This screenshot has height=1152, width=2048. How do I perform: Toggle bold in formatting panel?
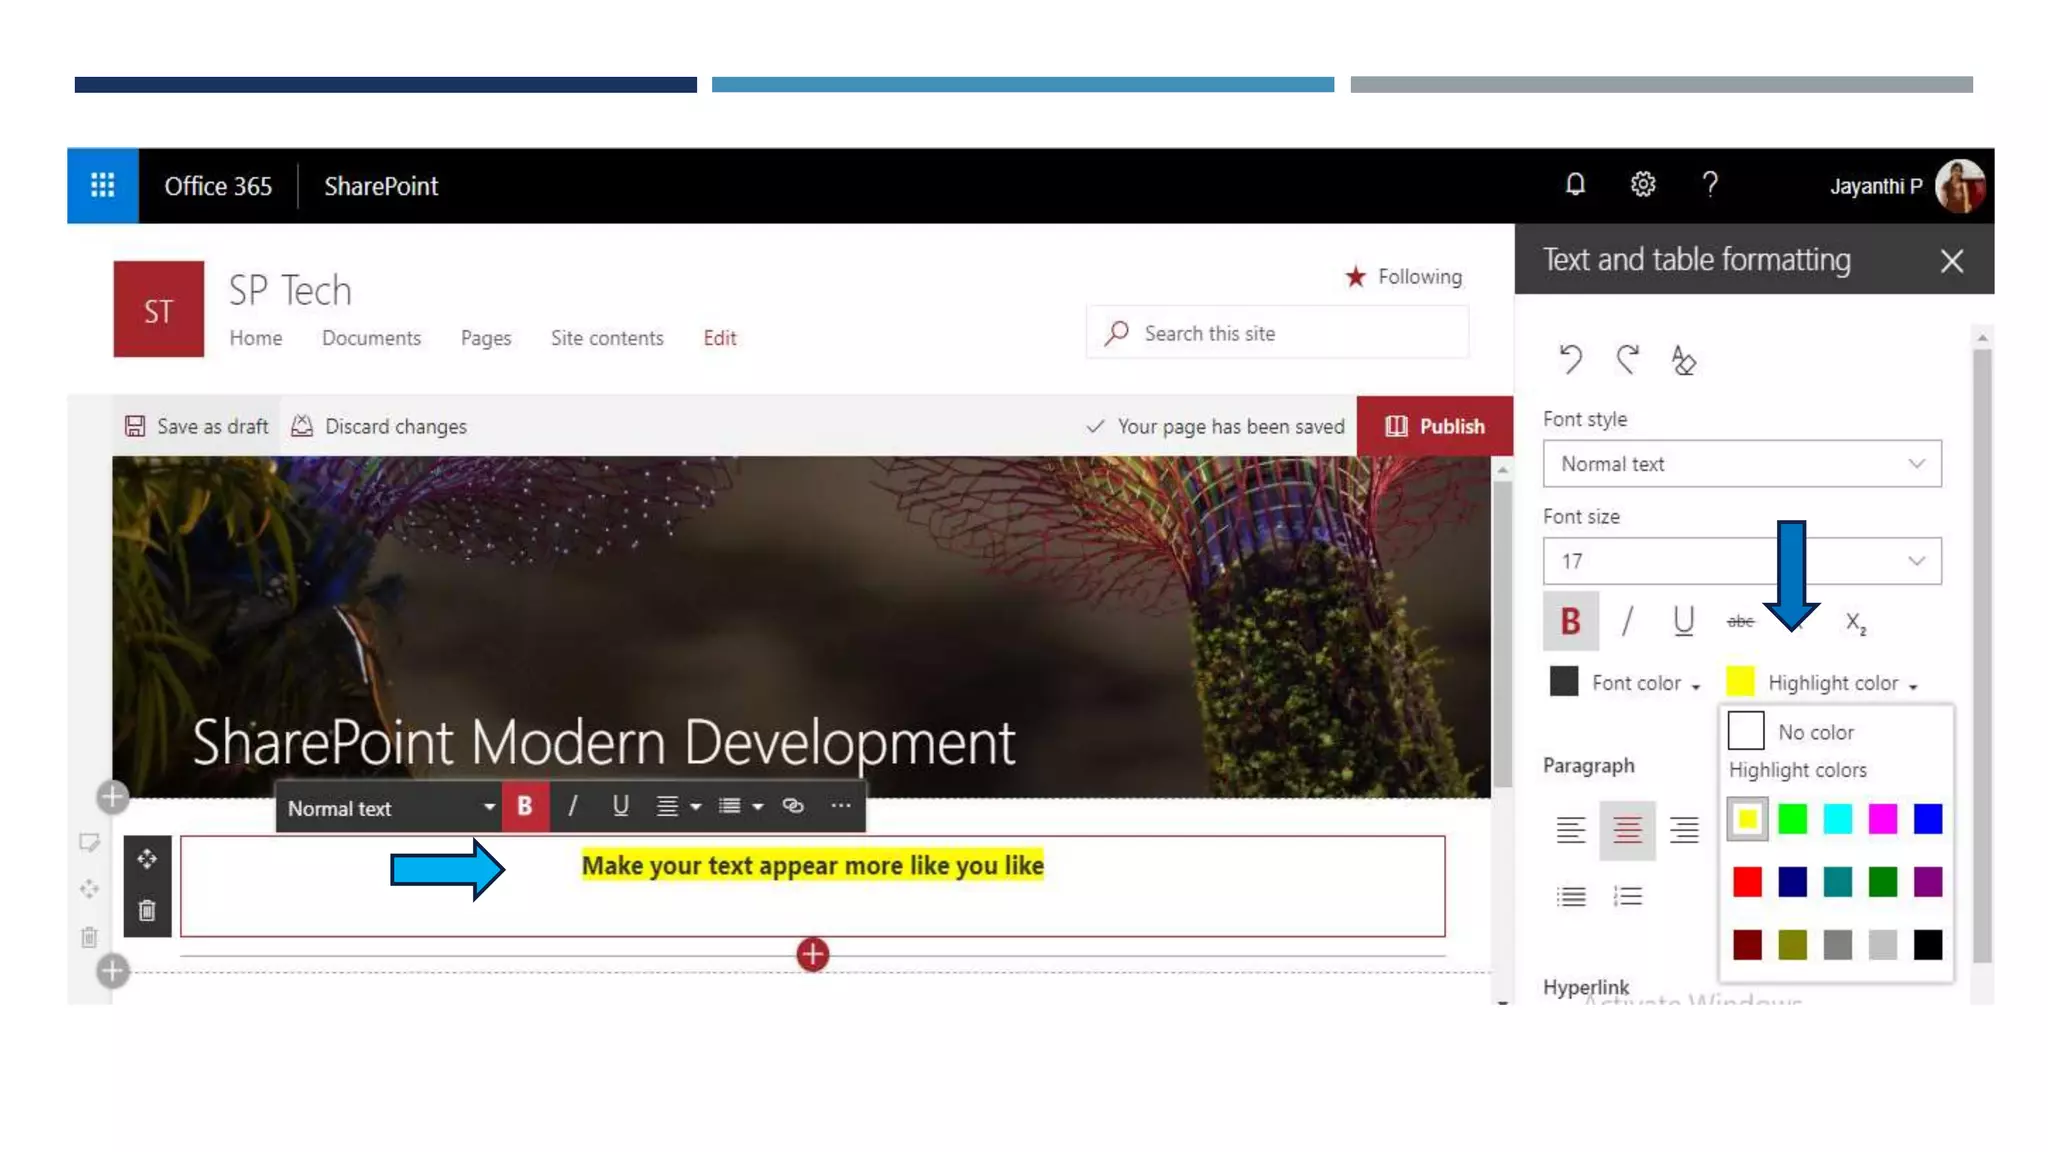(1570, 621)
